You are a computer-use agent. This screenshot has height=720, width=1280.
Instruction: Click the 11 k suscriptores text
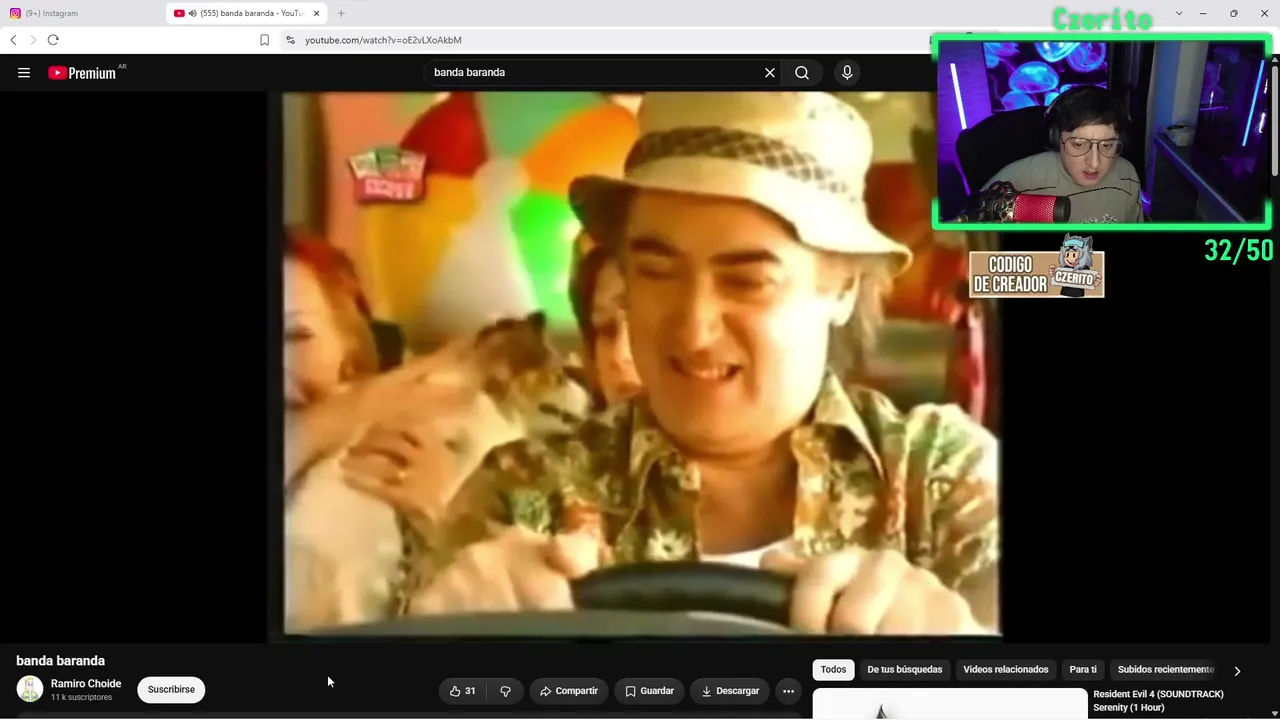[81, 697]
